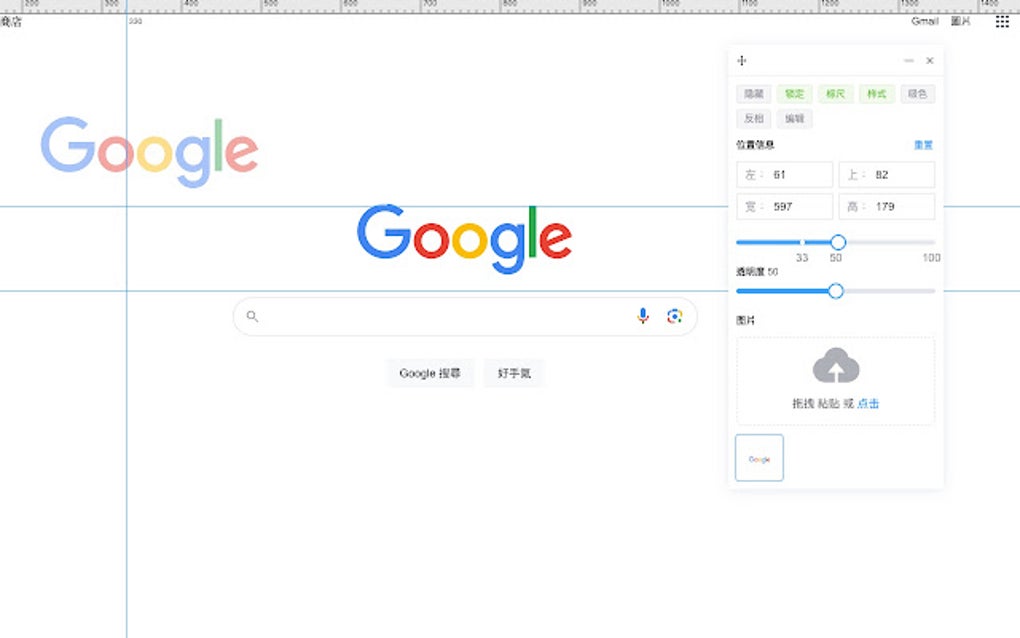Click the magnifying glass in the search bar
The image size is (1020, 638).
point(251,315)
